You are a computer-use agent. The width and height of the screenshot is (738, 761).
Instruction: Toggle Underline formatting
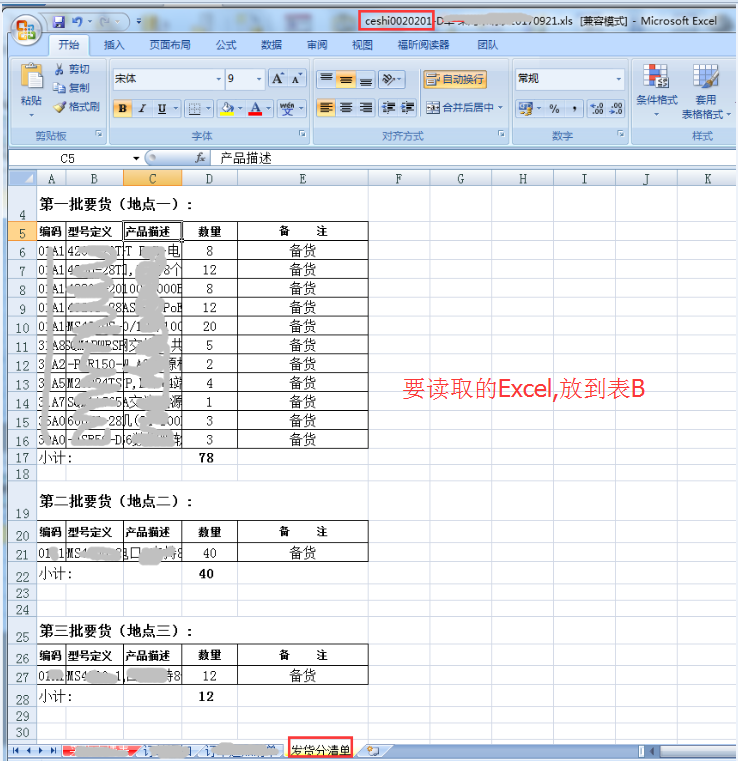pyautogui.click(x=162, y=109)
